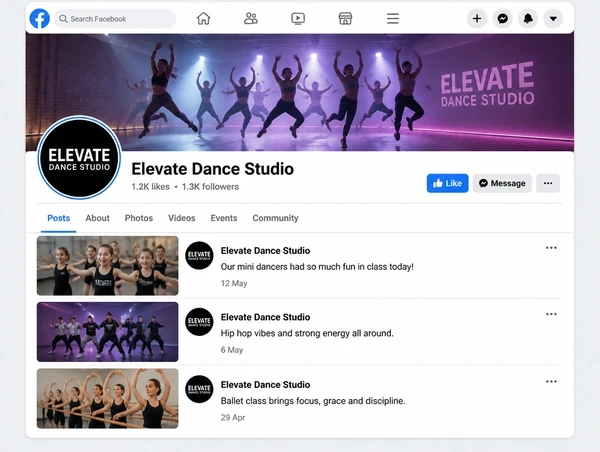This screenshot has width=600, height=452.
Task: Click the blue Like button
Action: click(x=447, y=183)
